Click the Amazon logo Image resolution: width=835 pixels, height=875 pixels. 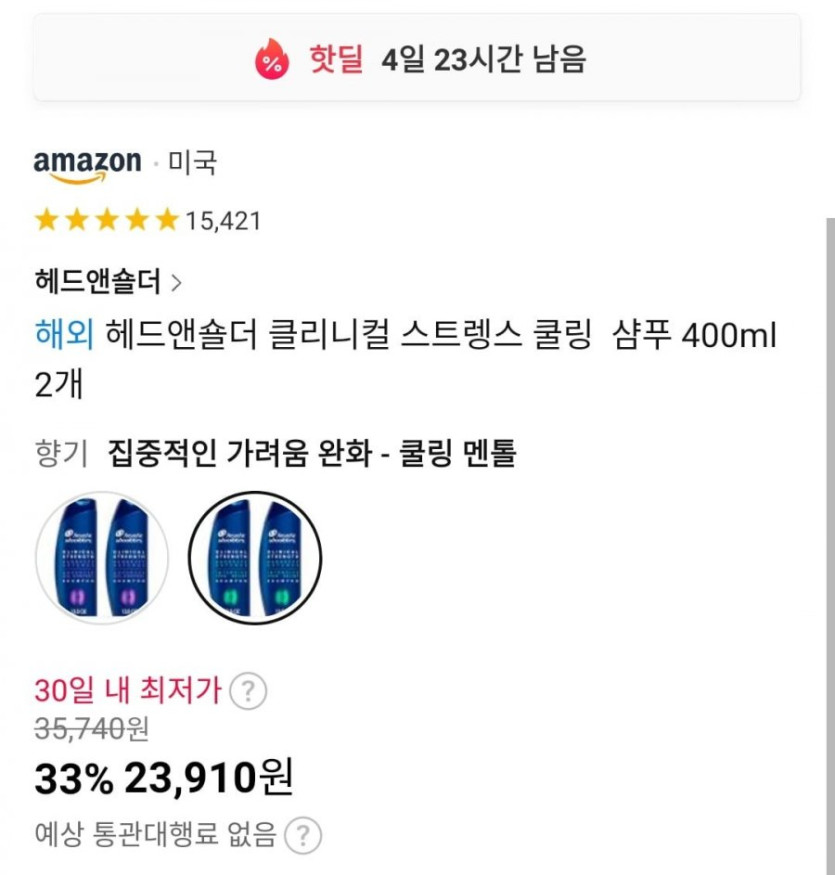87,165
